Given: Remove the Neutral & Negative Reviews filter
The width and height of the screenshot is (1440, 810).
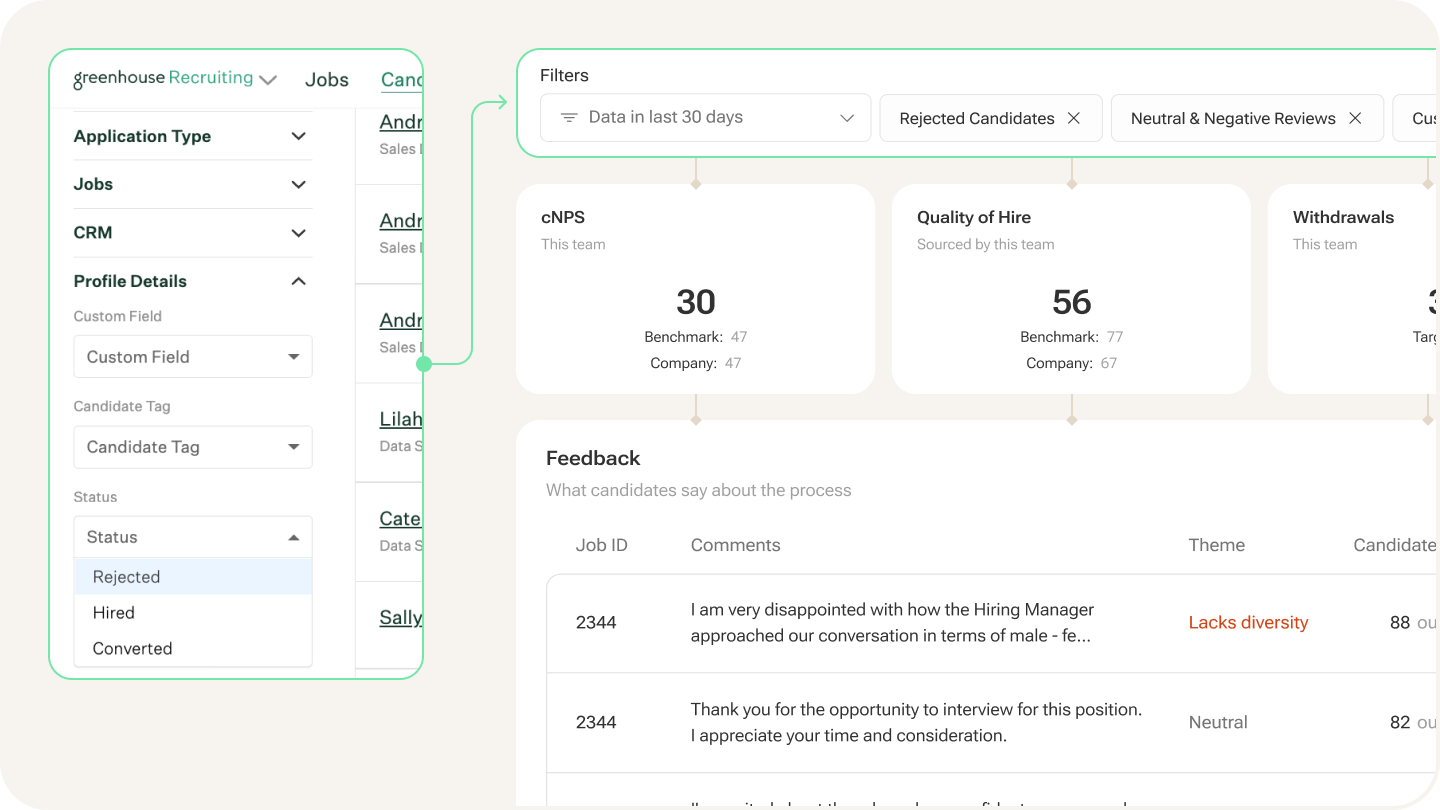Looking at the screenshot, I should 1355,118.
